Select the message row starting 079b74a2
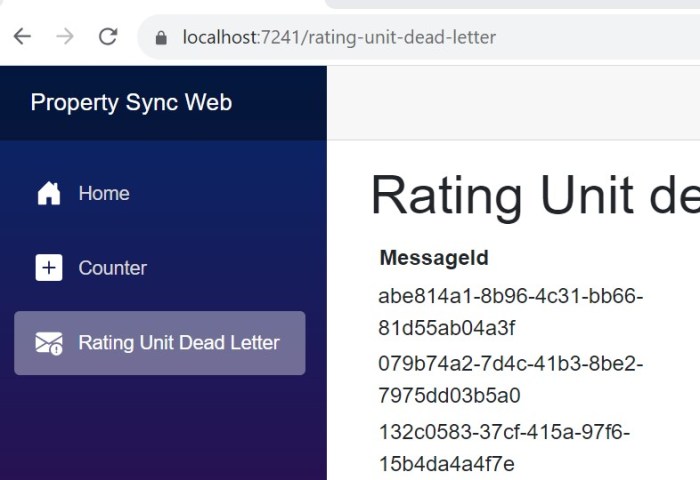This screenshot has width=700, height=480. point(510,363)
